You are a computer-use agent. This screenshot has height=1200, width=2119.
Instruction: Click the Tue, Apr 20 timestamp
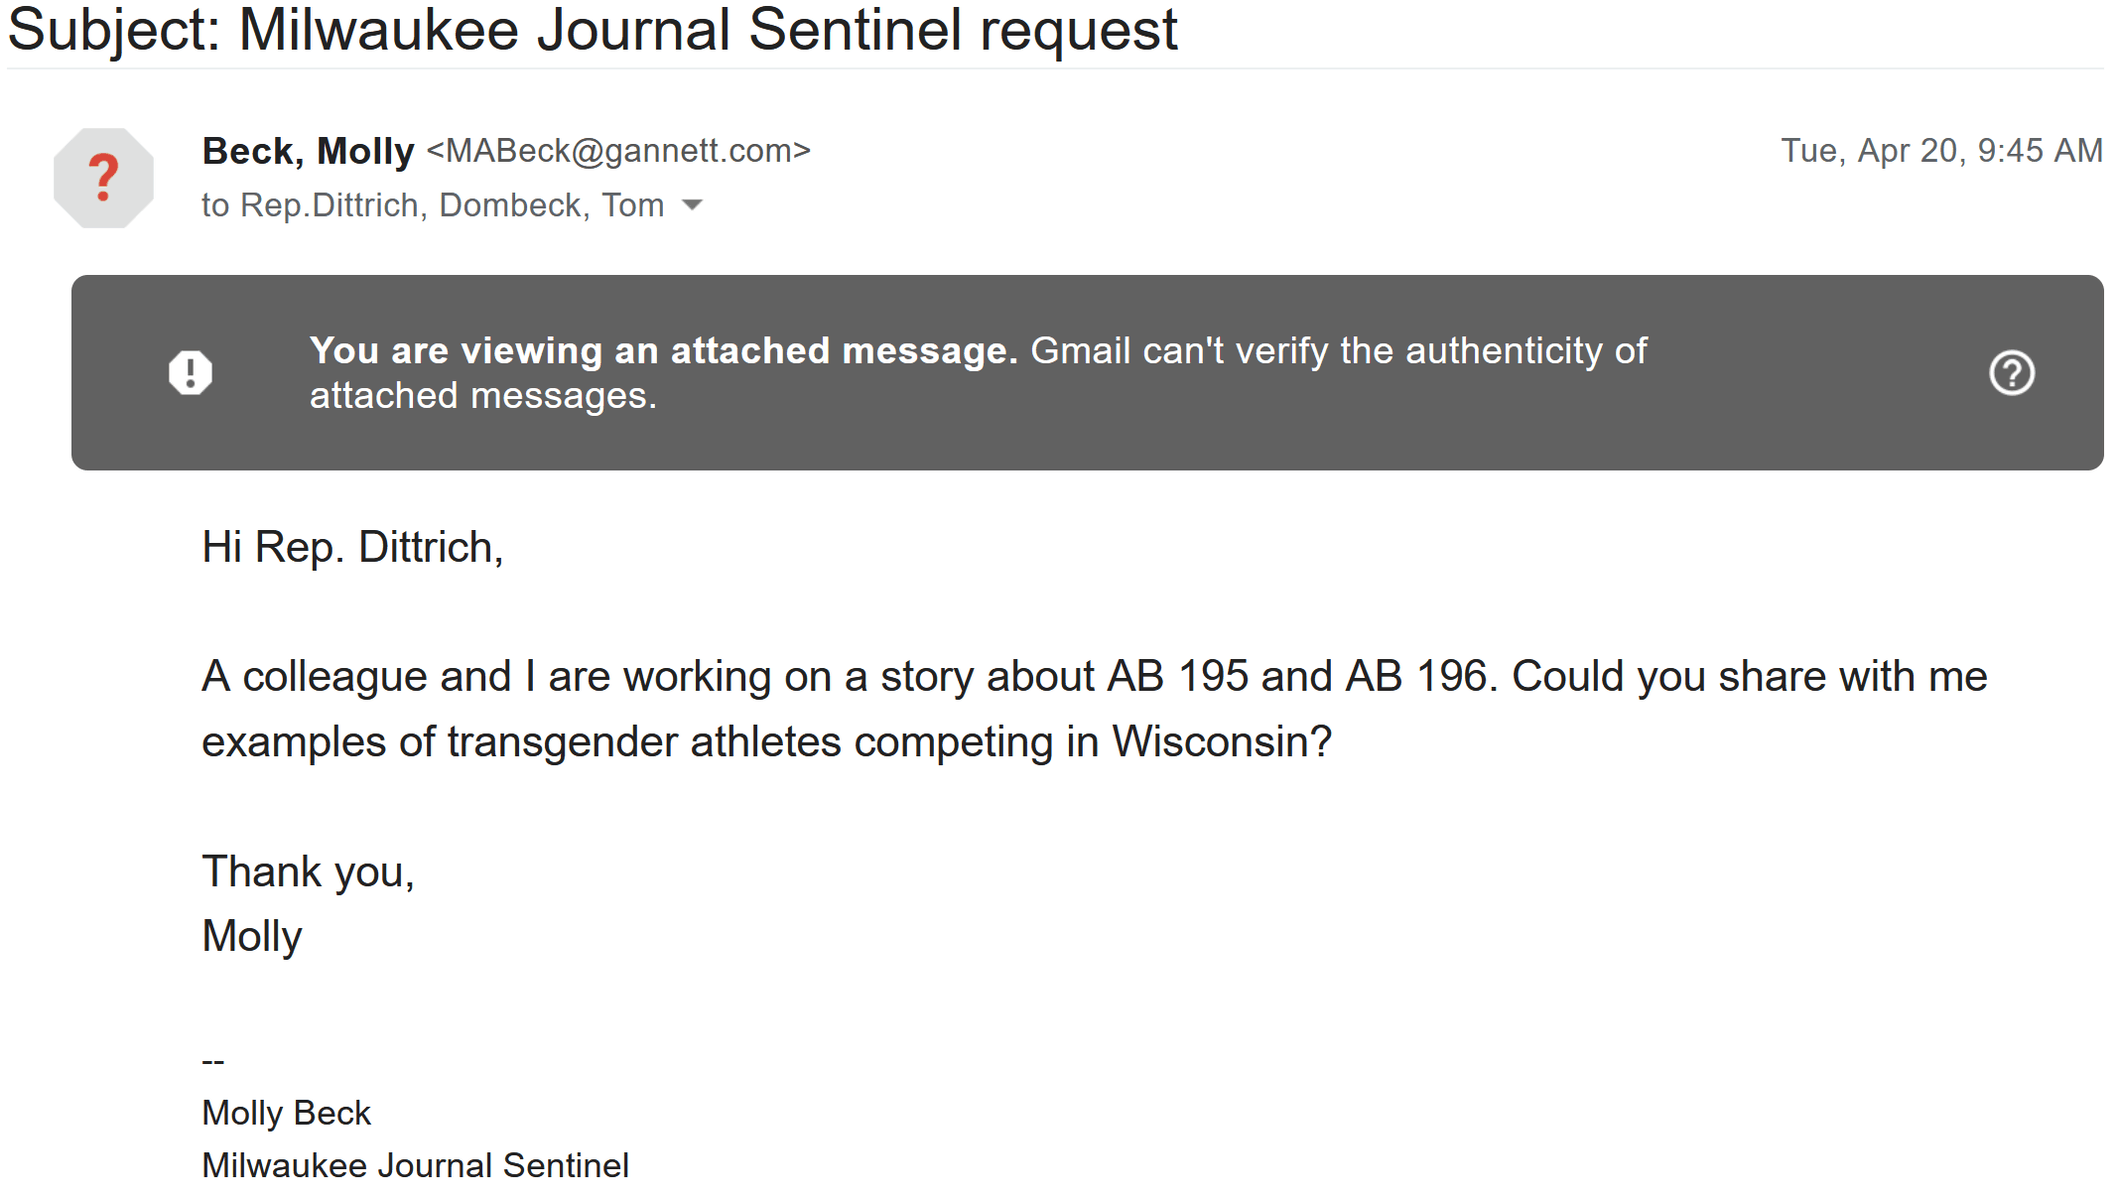coord(1941,151)
